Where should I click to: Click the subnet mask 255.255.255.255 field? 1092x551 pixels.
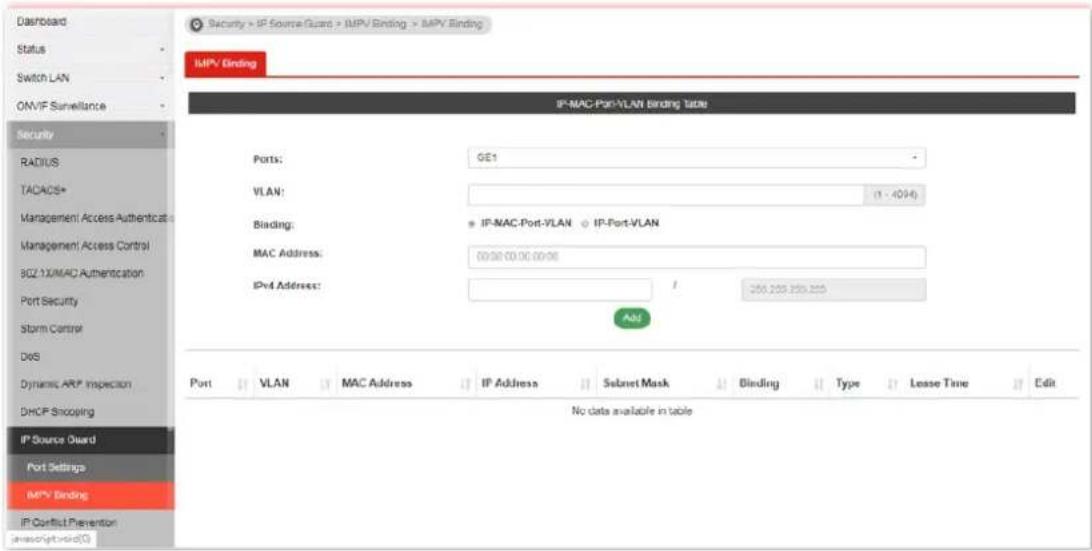(834, 290)
